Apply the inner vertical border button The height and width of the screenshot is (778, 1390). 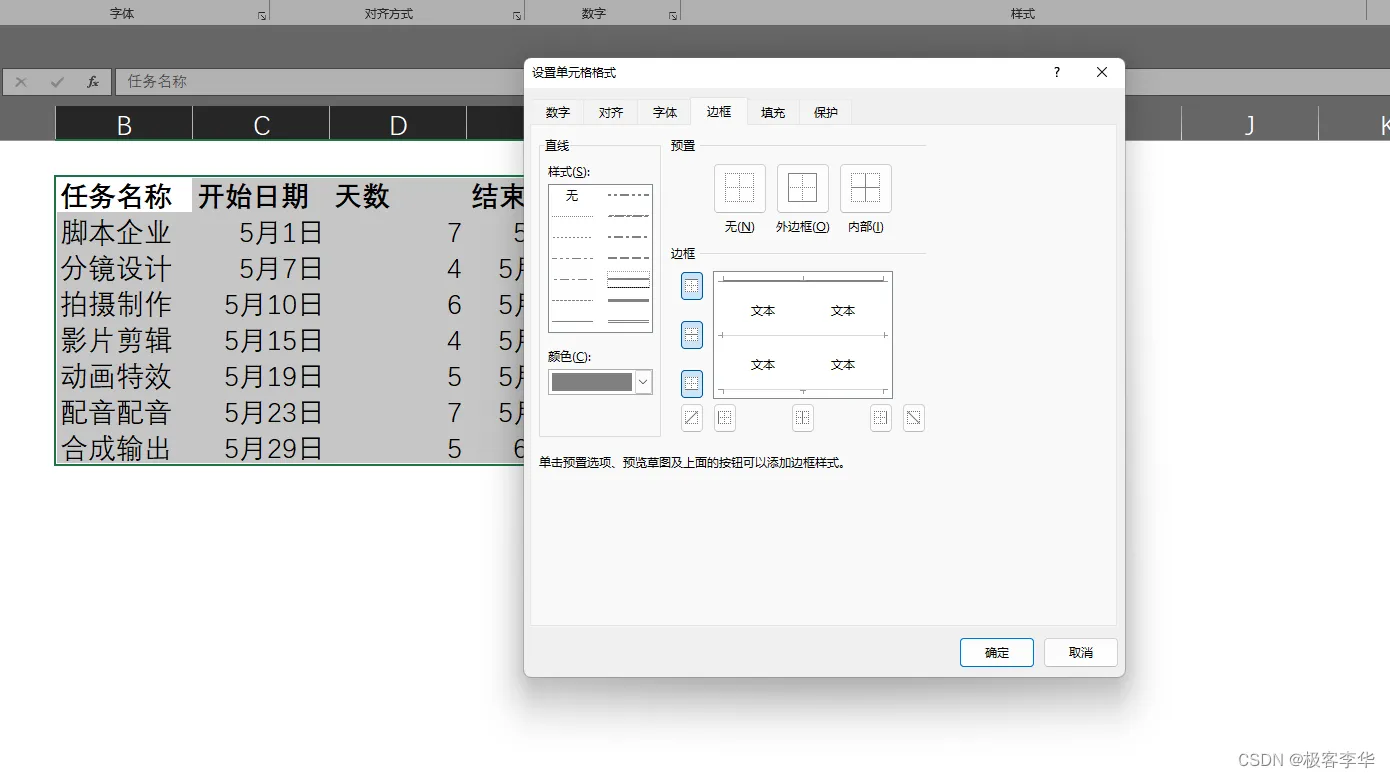[803, 418]
